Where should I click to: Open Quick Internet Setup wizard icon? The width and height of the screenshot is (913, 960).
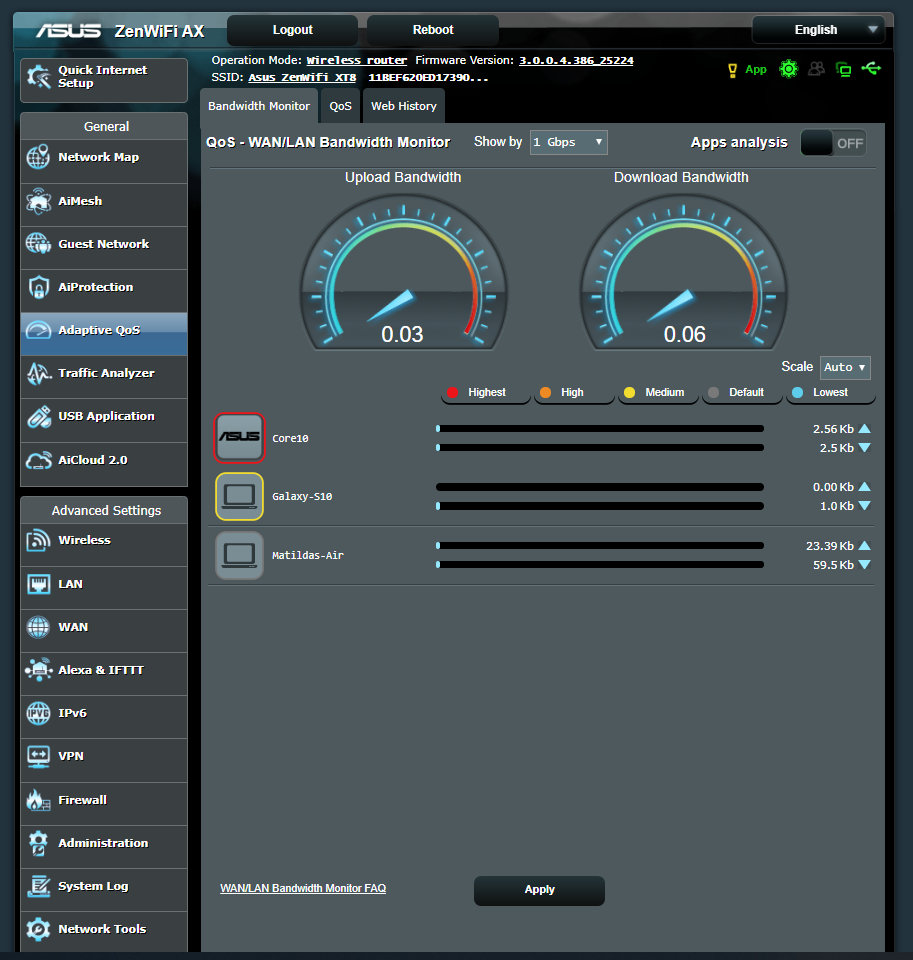click(39, 77)
